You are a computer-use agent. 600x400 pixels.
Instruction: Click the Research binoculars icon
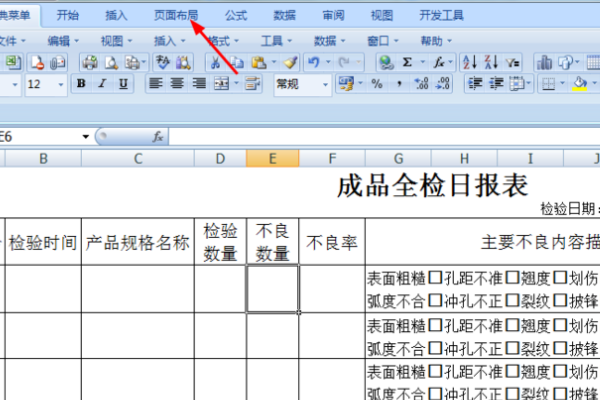183,62
